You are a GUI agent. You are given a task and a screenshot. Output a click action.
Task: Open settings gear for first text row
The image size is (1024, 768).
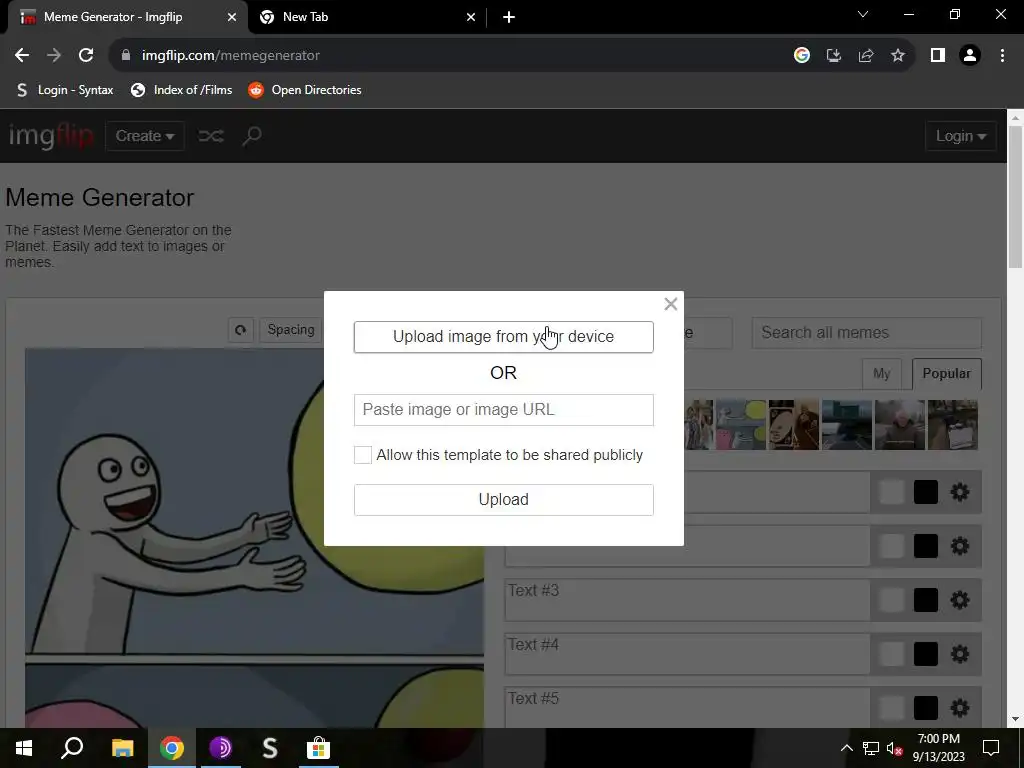point(959,492)
